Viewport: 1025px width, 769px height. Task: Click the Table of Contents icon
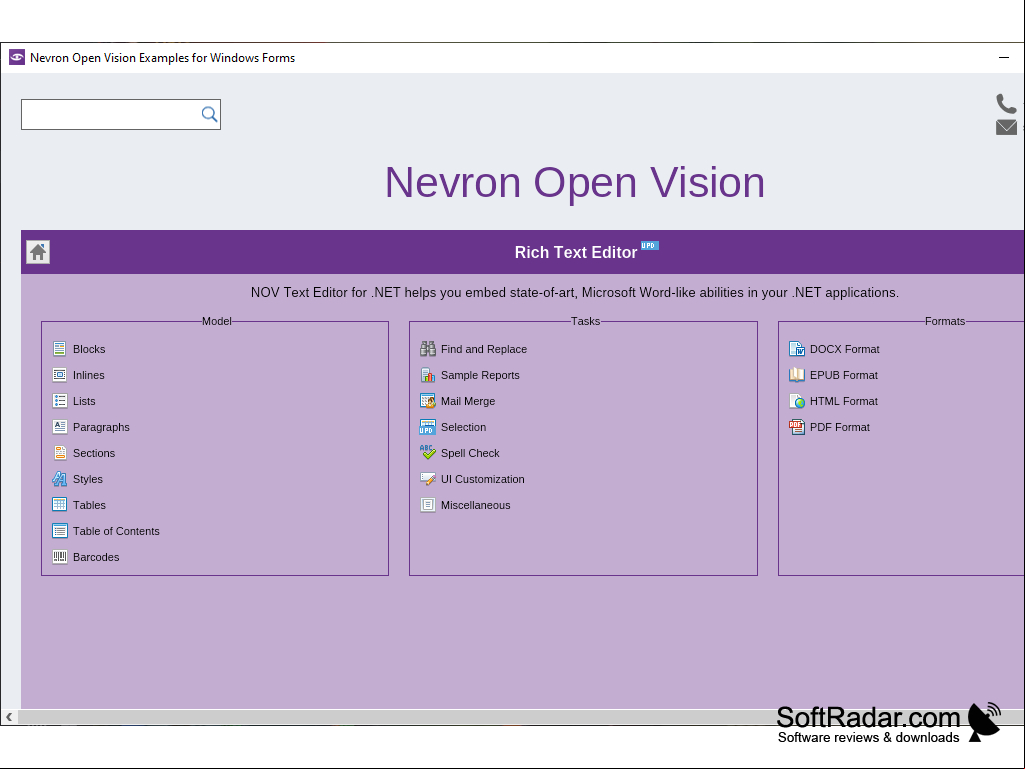coord(59,531)
